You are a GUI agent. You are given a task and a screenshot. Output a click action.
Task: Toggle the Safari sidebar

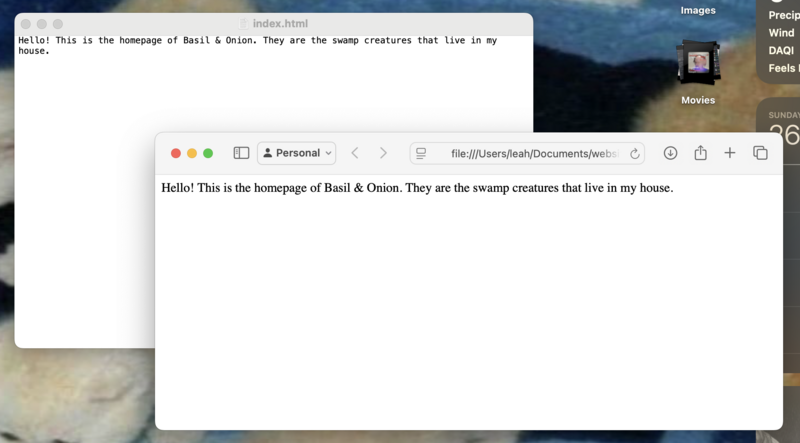point(241,153)
